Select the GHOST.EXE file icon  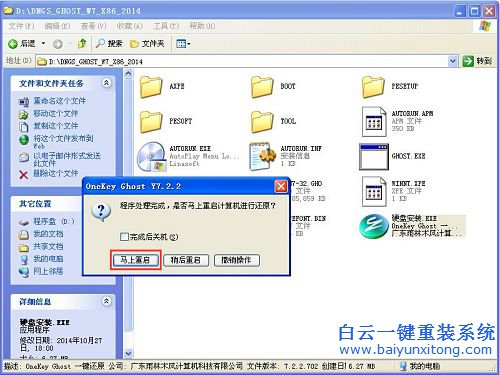click(374, 157)
